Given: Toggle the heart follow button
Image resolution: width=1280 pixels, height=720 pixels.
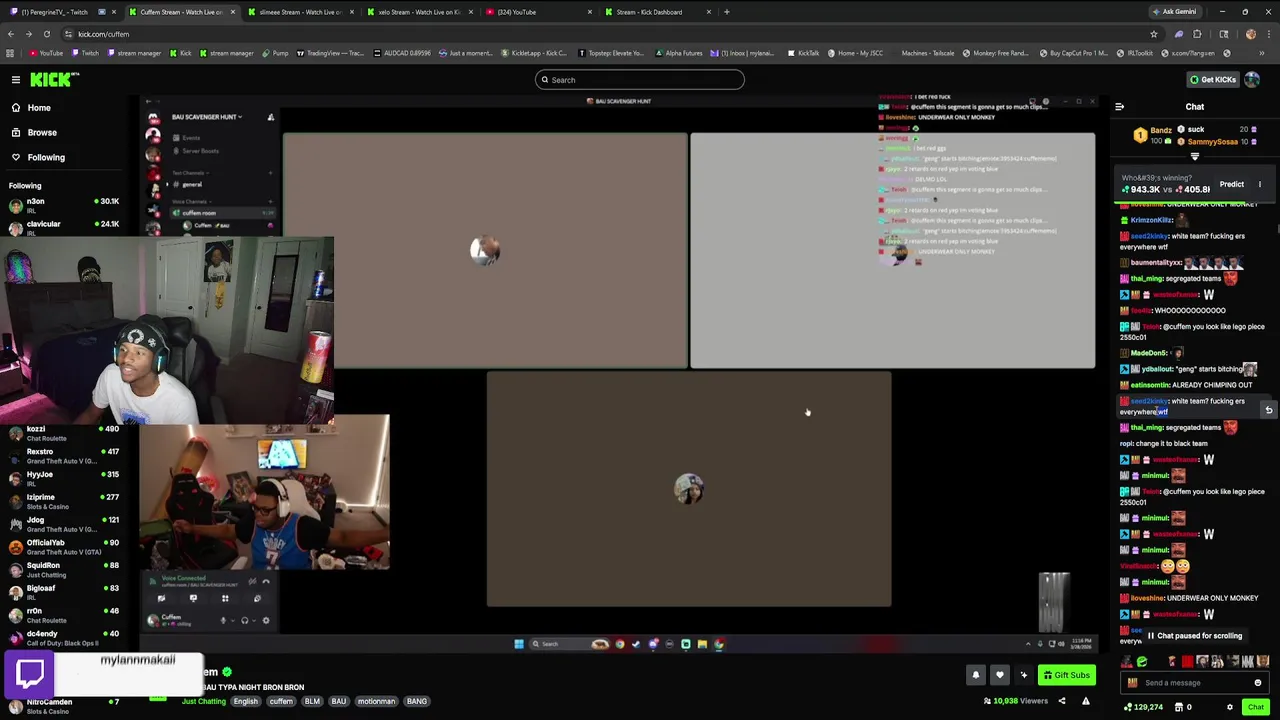Looking at the screenshot, I should point(999,675).
